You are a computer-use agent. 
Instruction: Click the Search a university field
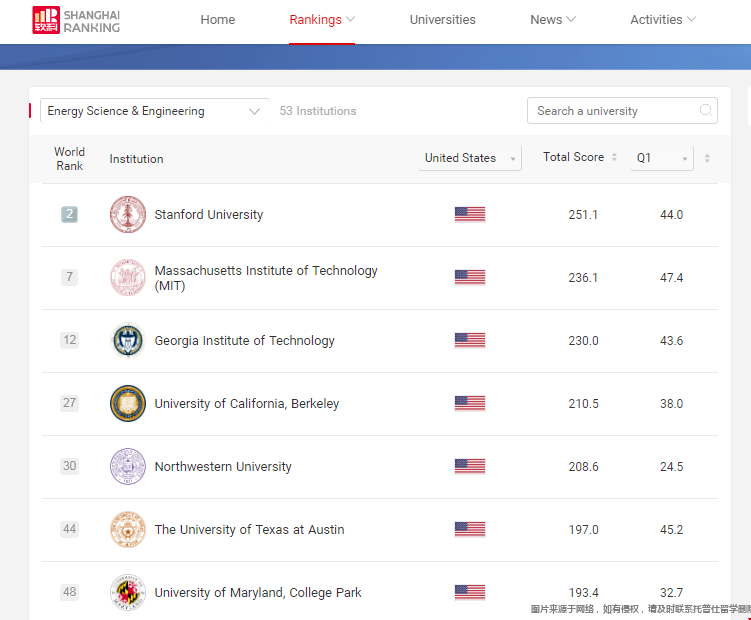[x=622, y=111]
